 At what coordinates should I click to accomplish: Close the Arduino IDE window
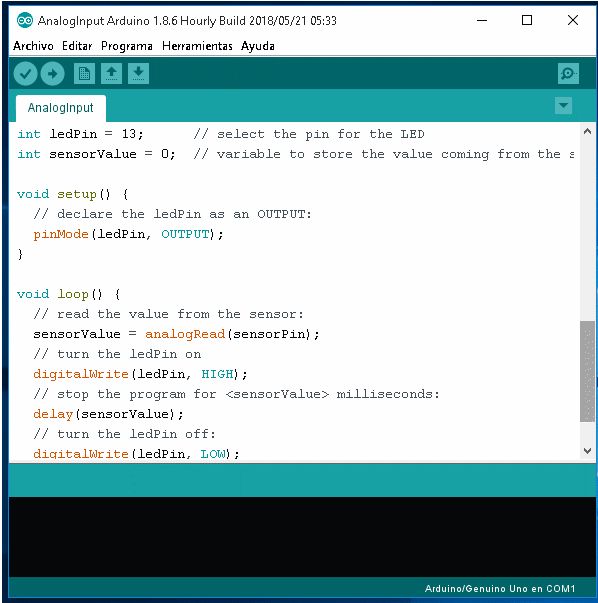point(573,20)
